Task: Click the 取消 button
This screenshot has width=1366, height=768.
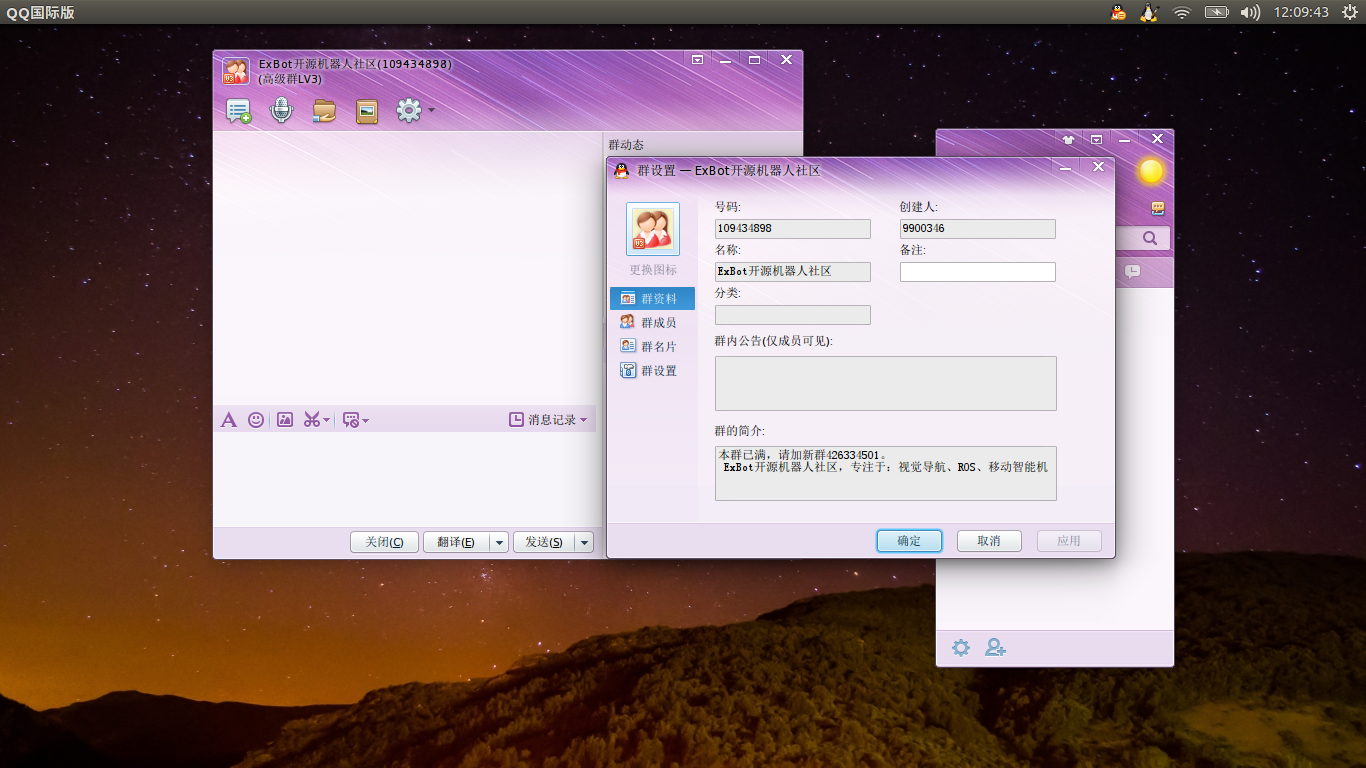Action: click(989, 541)
